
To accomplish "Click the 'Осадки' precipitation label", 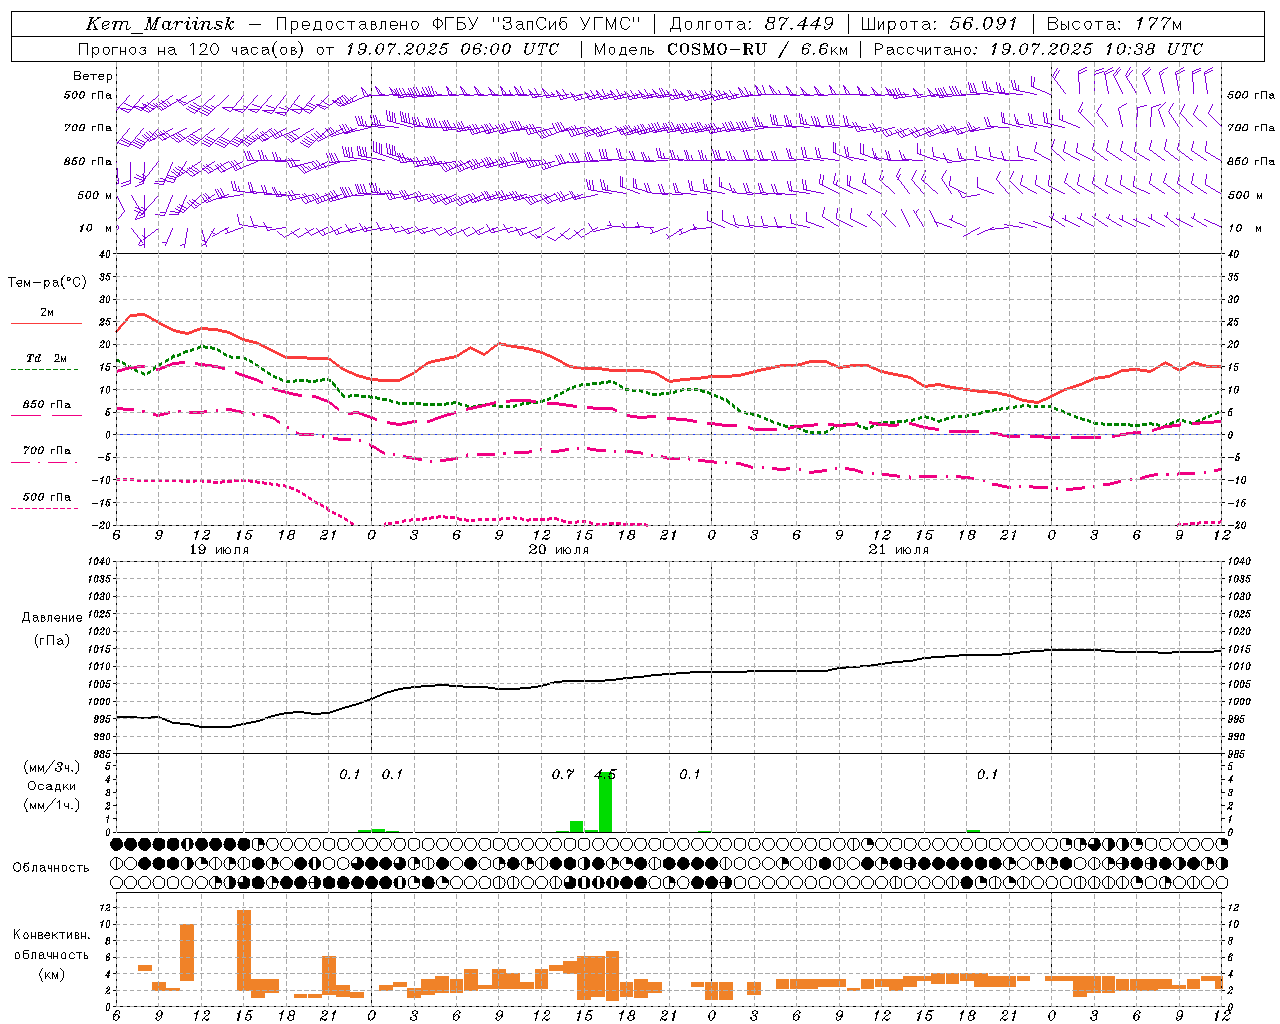I will (51, 786).
